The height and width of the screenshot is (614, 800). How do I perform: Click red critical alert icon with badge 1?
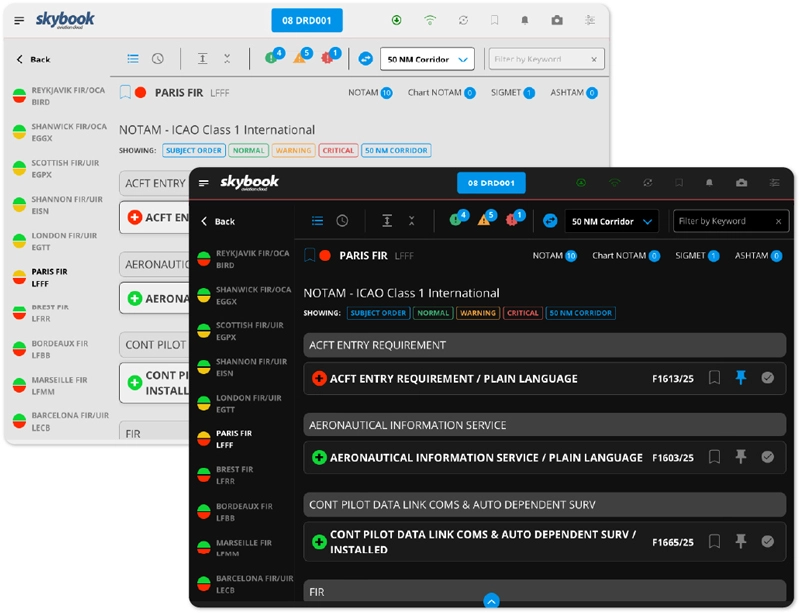point(514,220)
